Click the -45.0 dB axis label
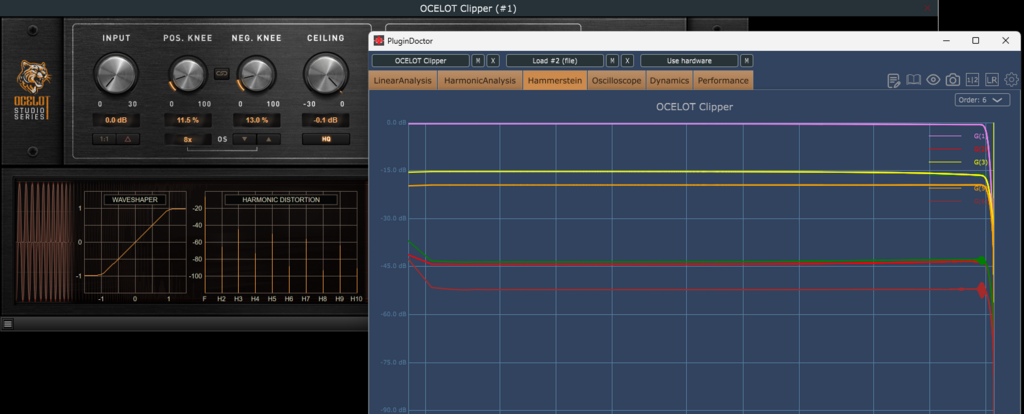Image resolution: width=1024 pixels, height=414 pixels. click(392, 266)
